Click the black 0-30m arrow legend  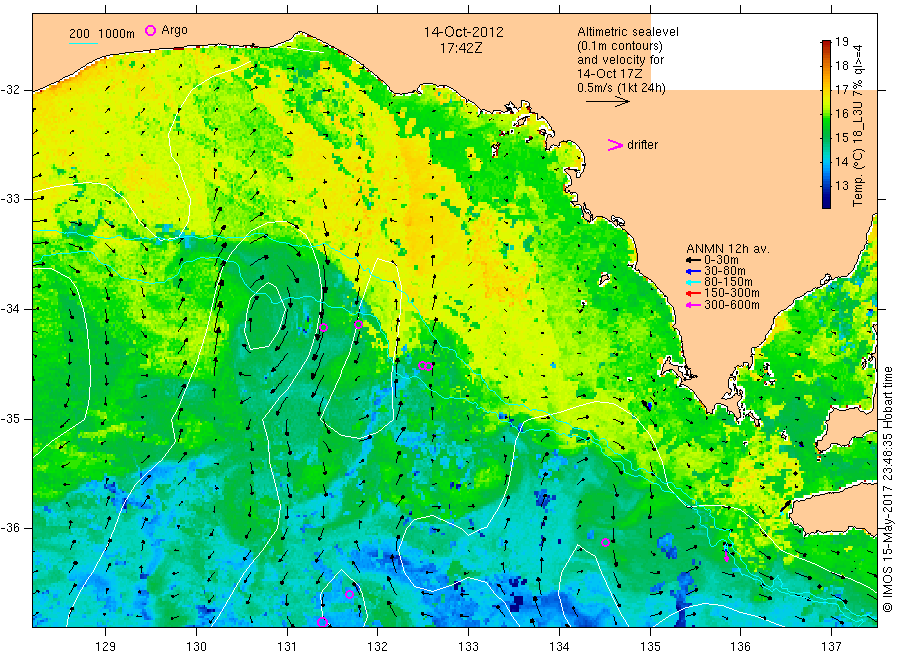pos(693,260)
